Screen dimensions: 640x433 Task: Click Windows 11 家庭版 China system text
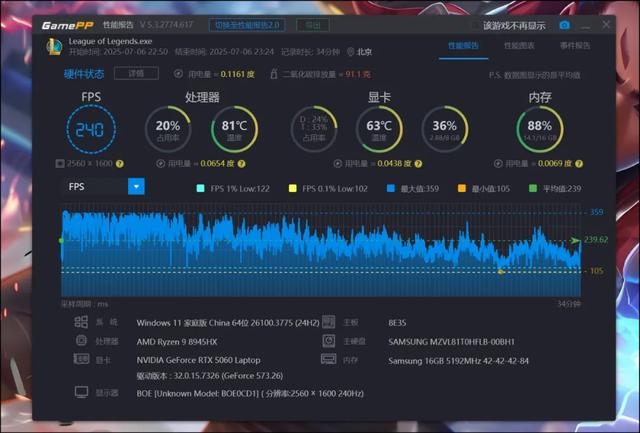coord(228,323)
